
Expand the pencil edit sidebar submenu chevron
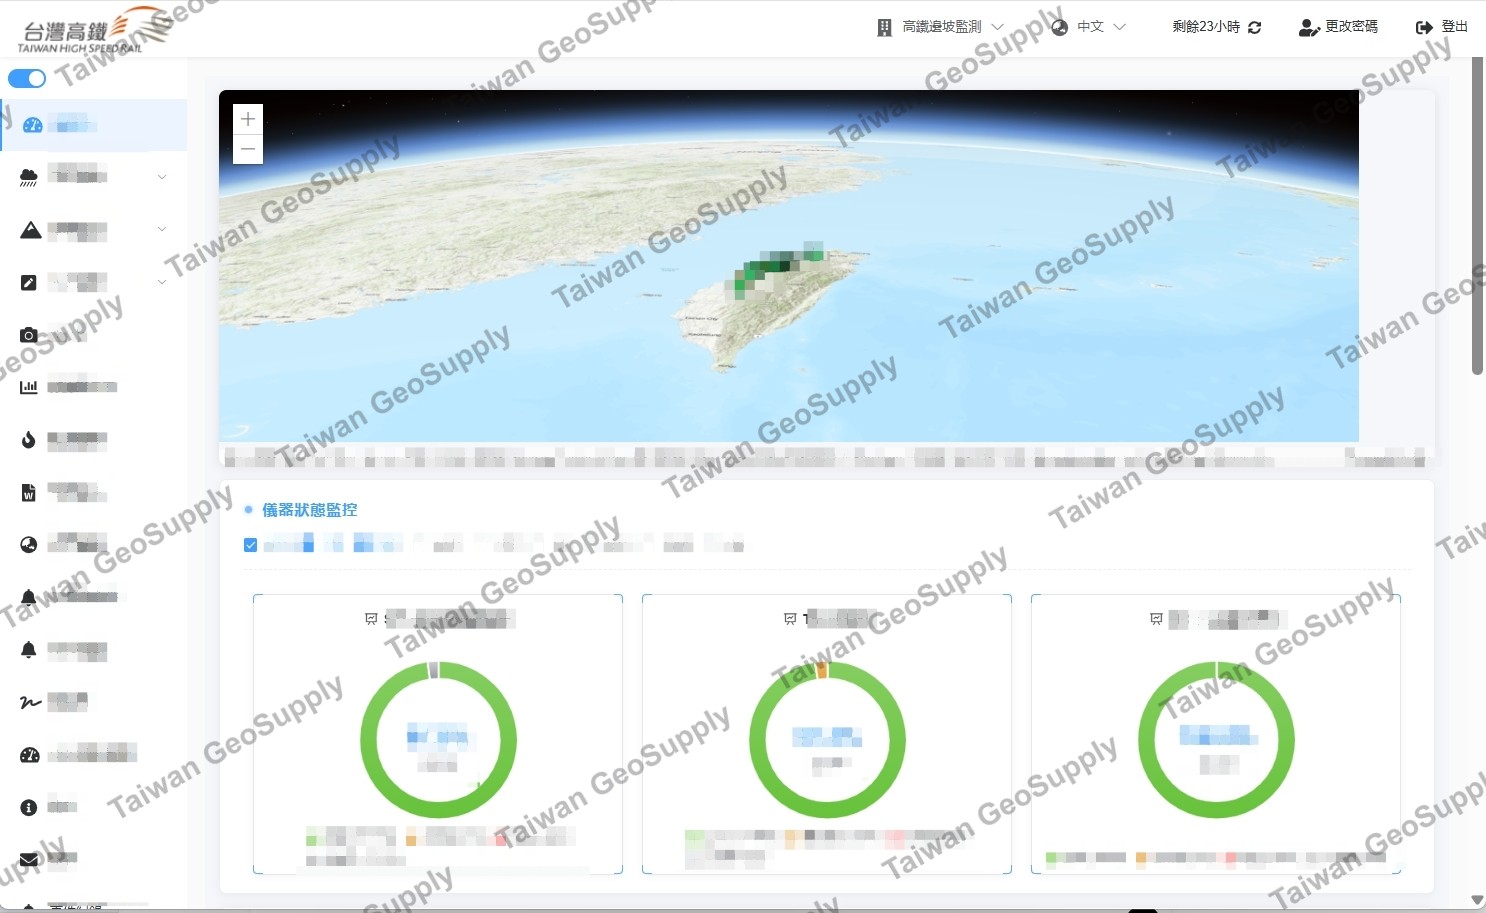point(162,282)
